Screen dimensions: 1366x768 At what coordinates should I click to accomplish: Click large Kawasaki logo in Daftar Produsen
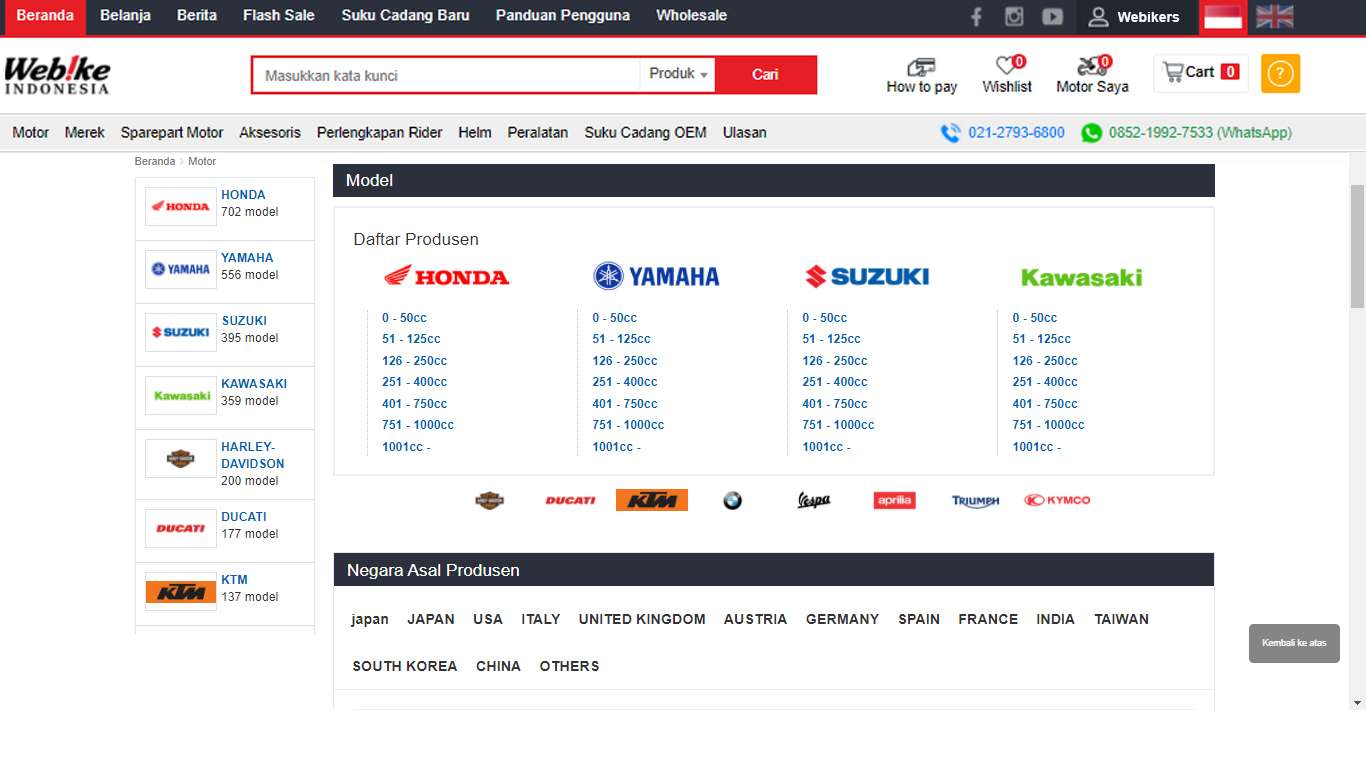1081,277
